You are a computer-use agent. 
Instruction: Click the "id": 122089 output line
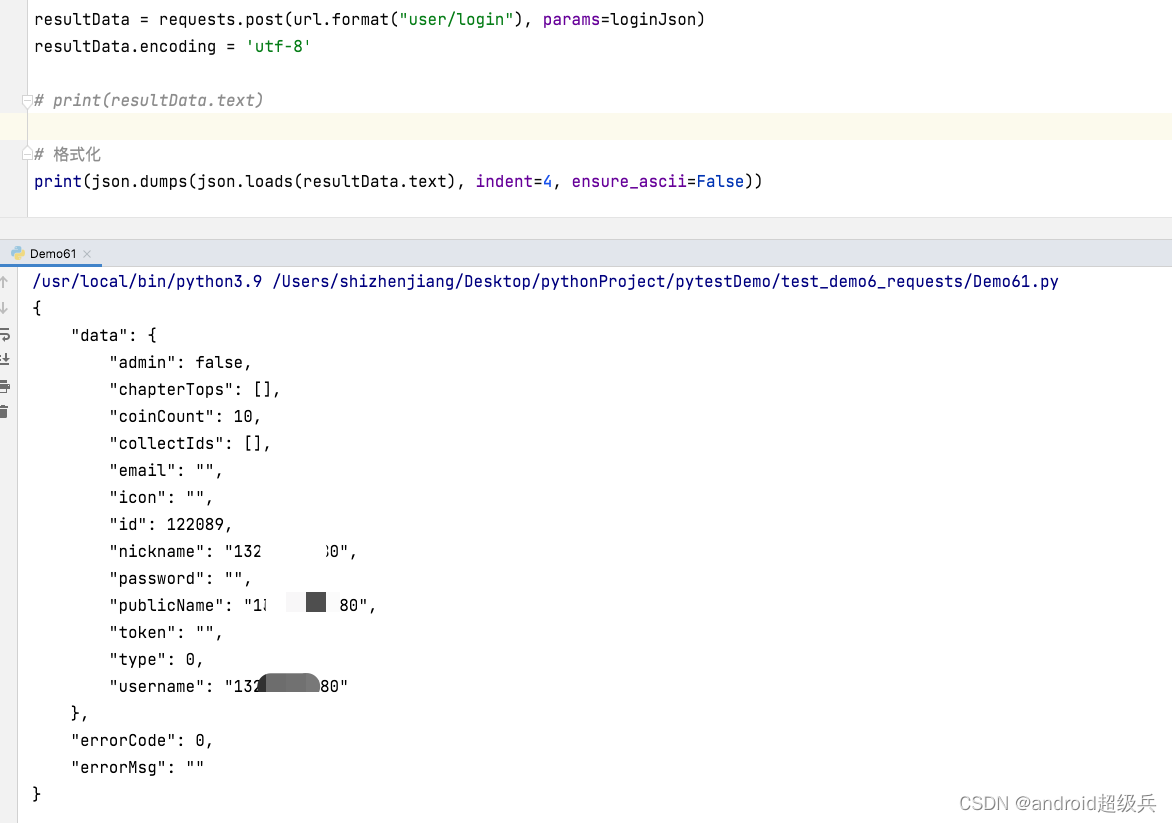pos(170,524)
